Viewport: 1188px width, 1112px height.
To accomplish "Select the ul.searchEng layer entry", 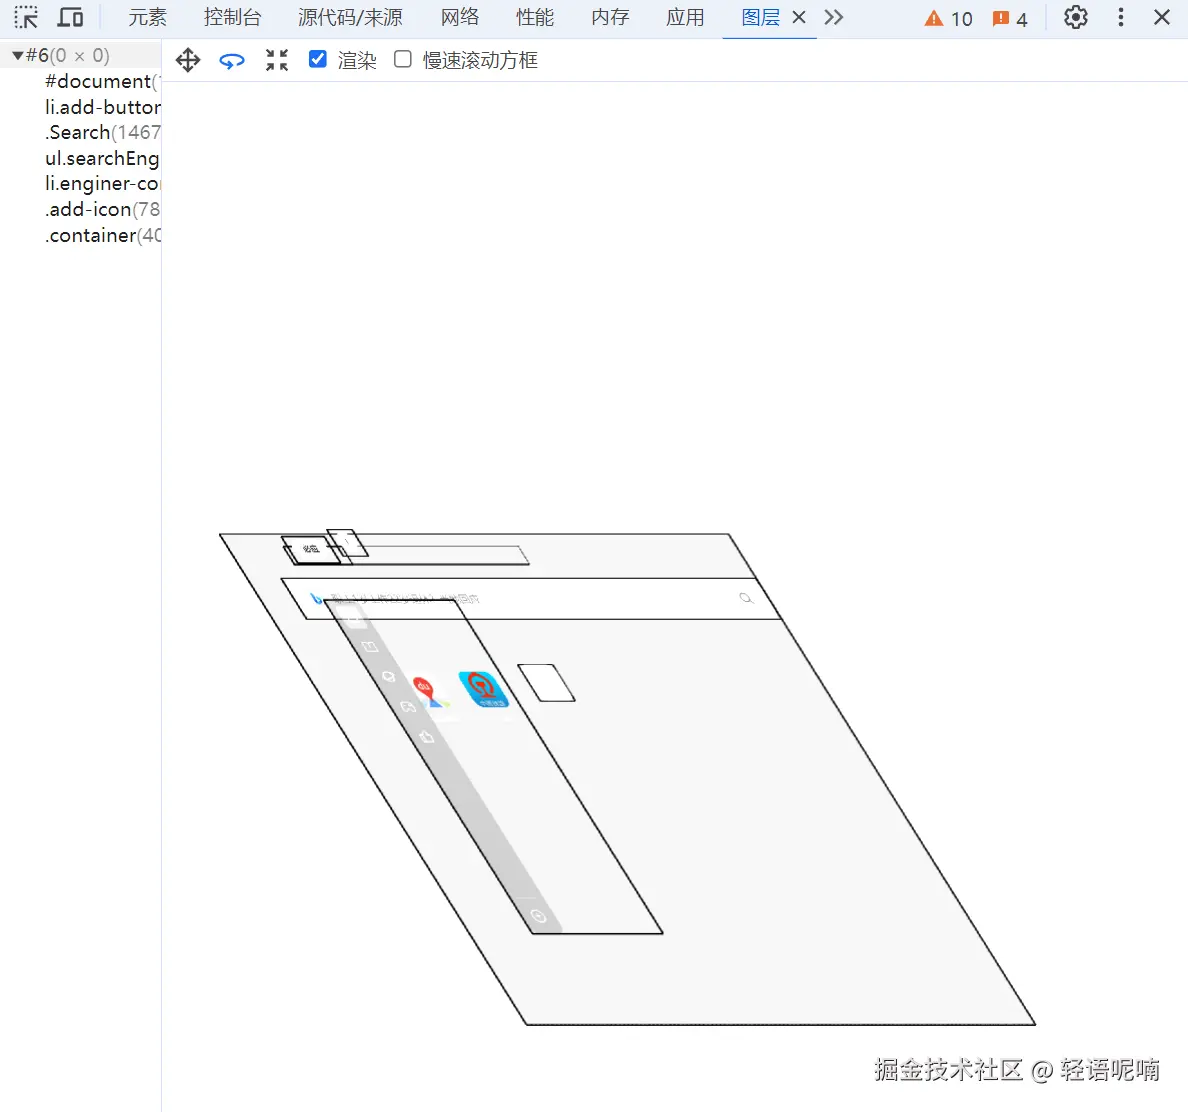I will coord(101,158).
